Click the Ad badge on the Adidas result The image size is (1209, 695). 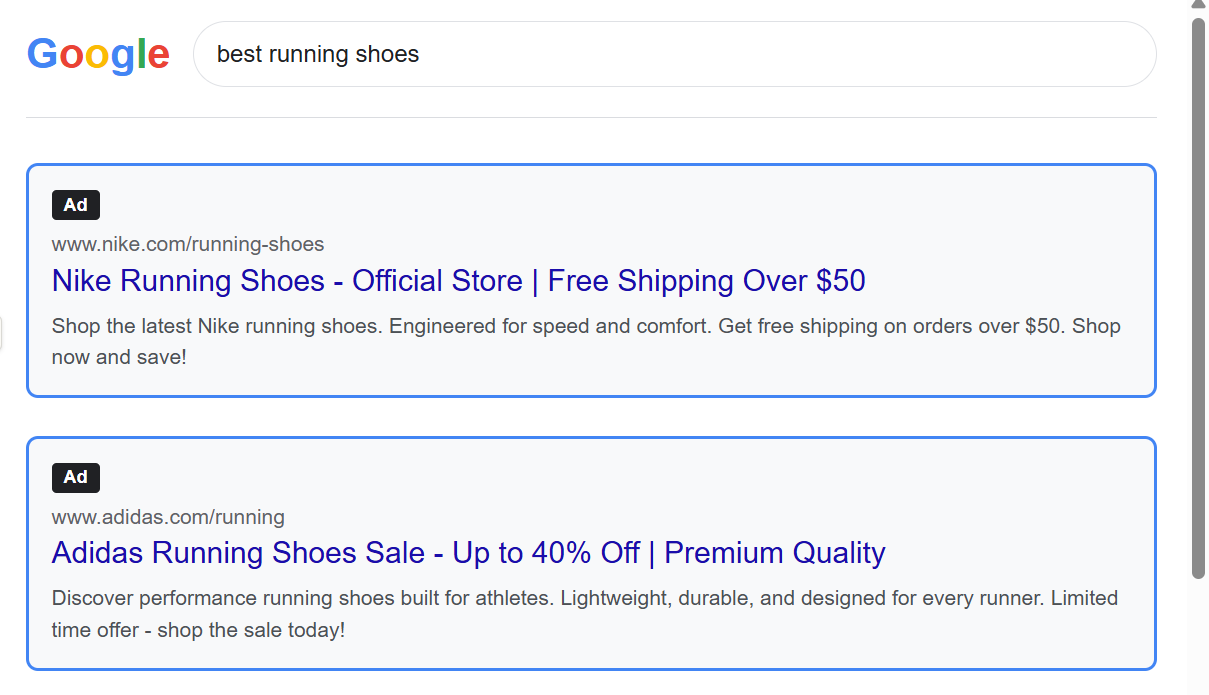point(76,477)
